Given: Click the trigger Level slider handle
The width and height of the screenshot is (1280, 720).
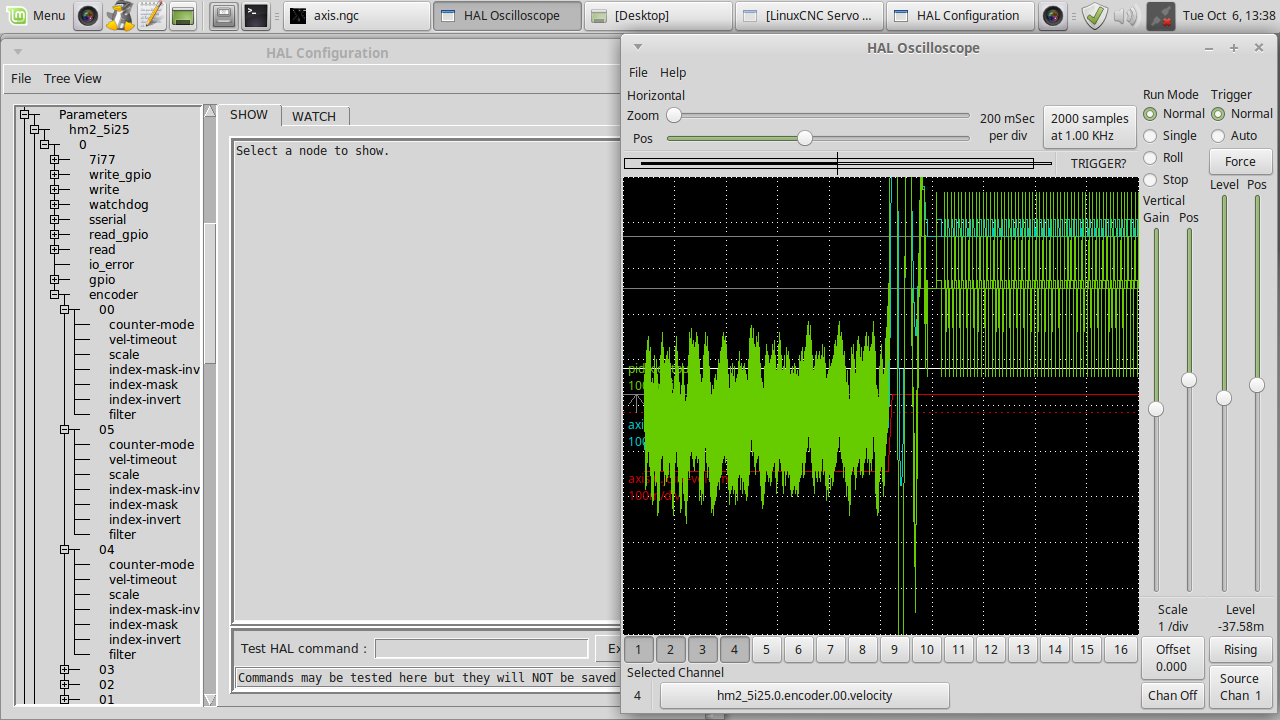Looking at the screenshot, I should [x=1223, y=398].
